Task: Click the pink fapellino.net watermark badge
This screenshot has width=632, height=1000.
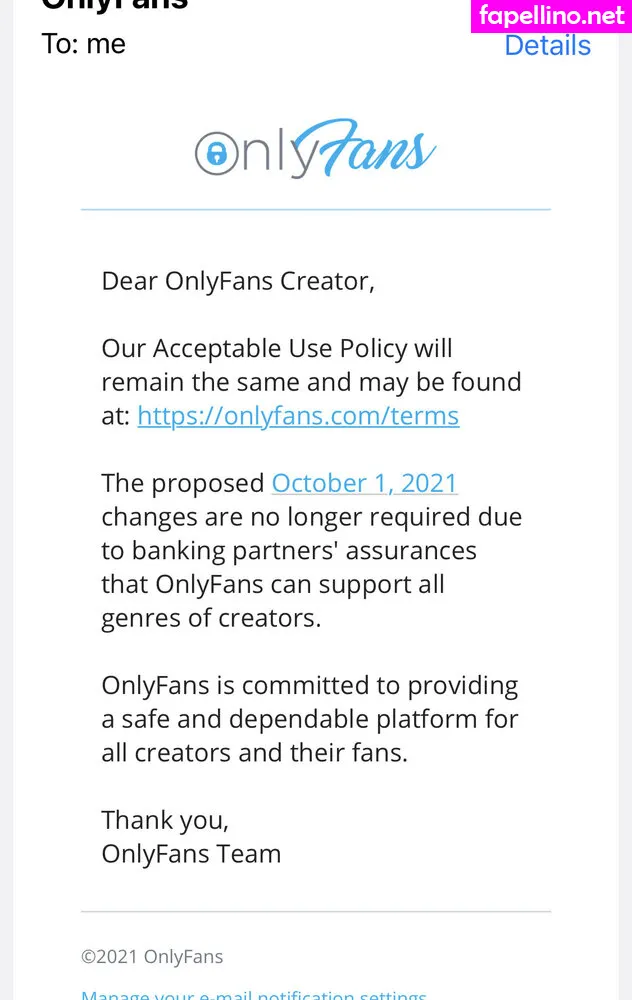Action: tap(551, 16)
